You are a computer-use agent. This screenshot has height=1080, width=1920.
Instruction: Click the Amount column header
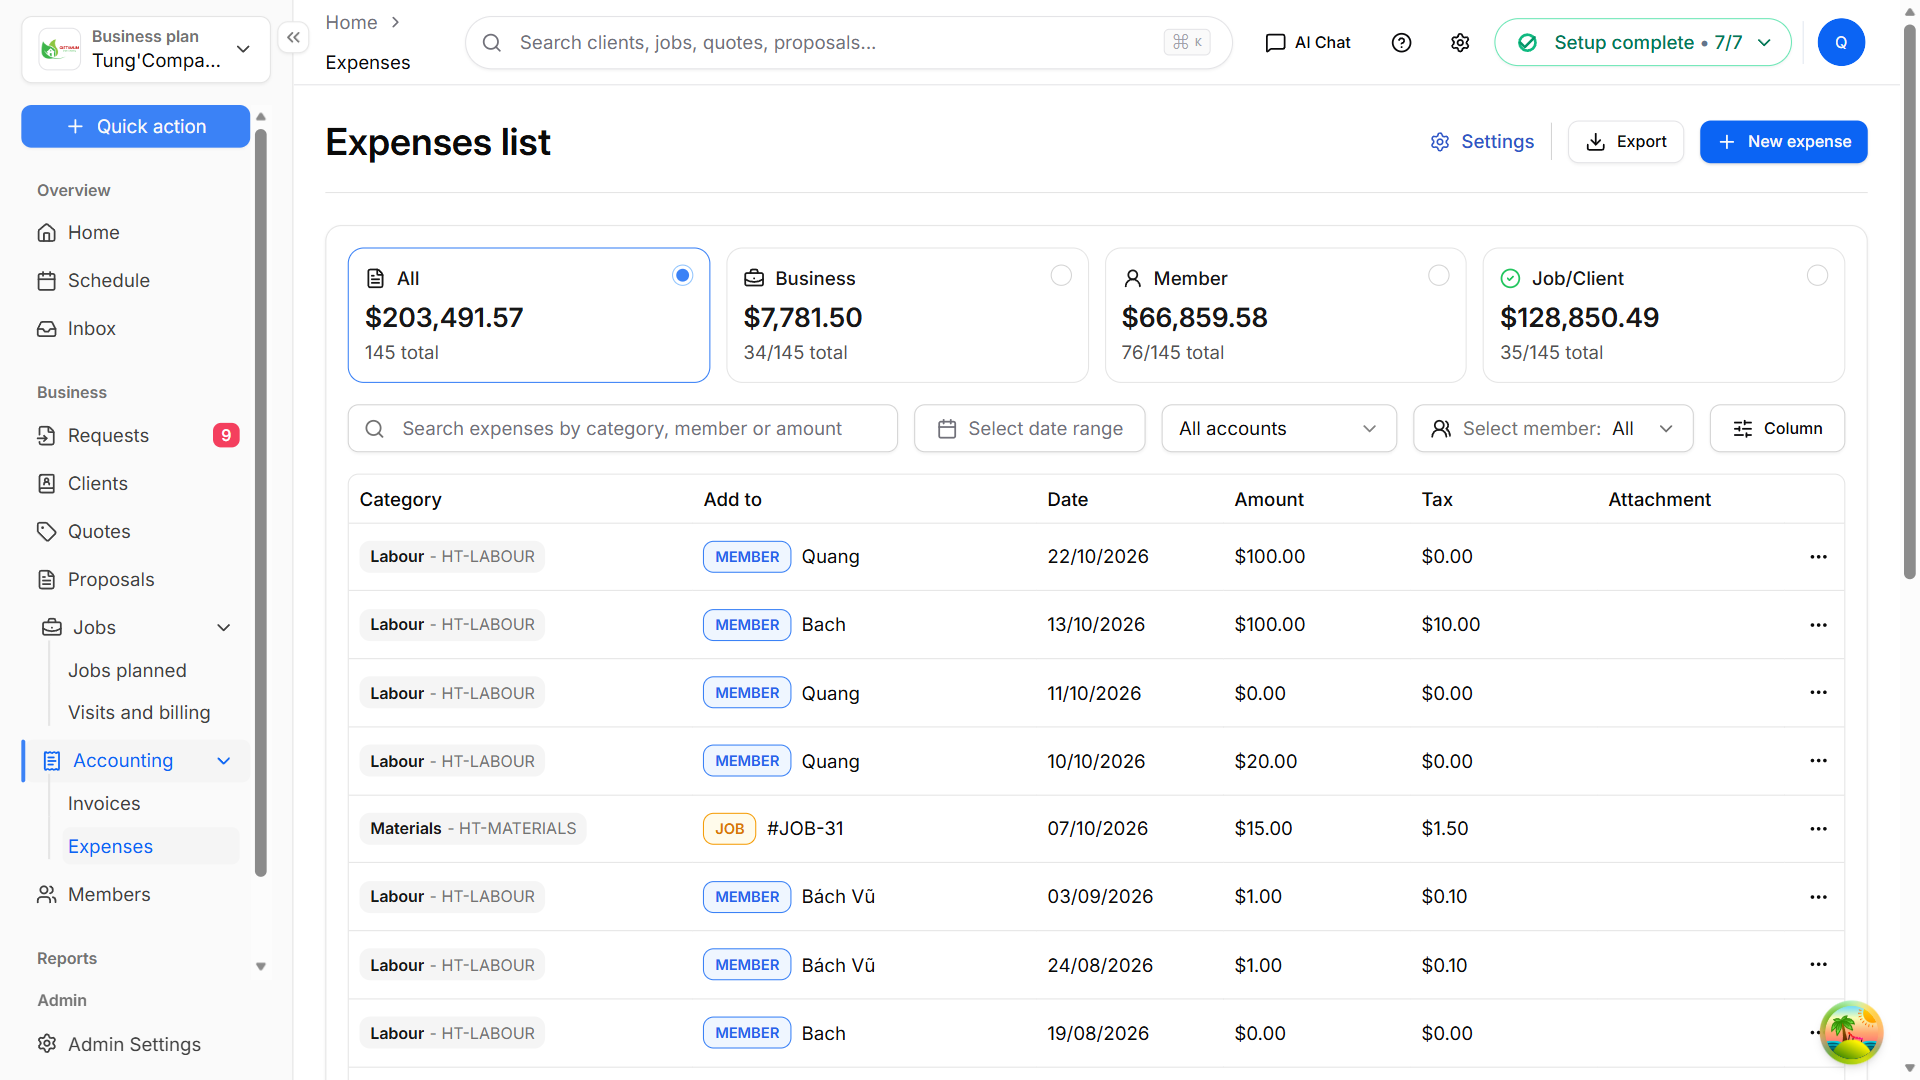click(x=1269, y=500)
